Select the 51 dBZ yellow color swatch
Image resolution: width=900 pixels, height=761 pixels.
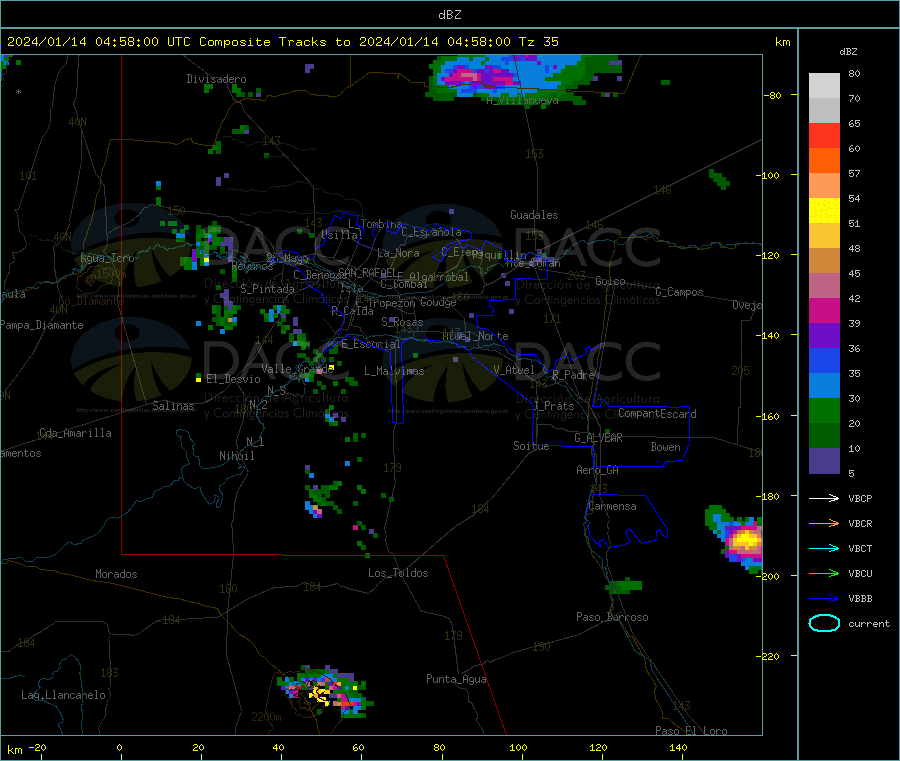[x=824, y=211]
